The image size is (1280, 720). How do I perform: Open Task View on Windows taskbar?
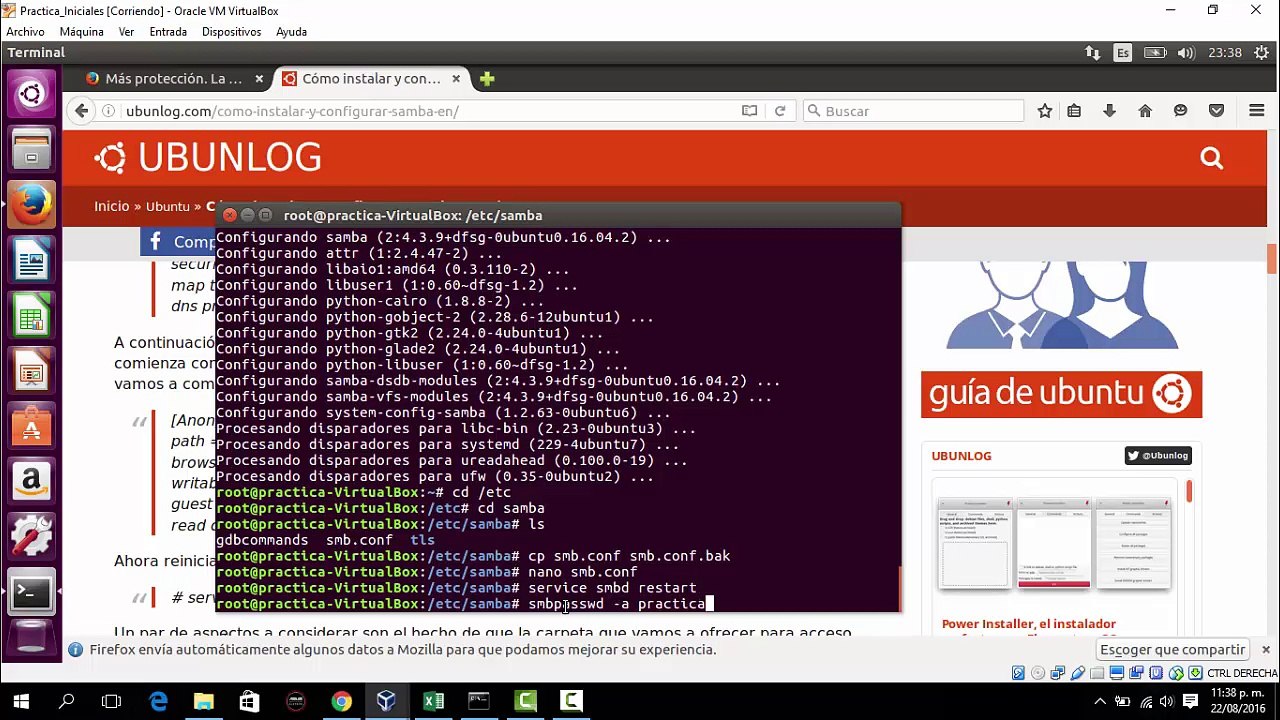point(112,701)
